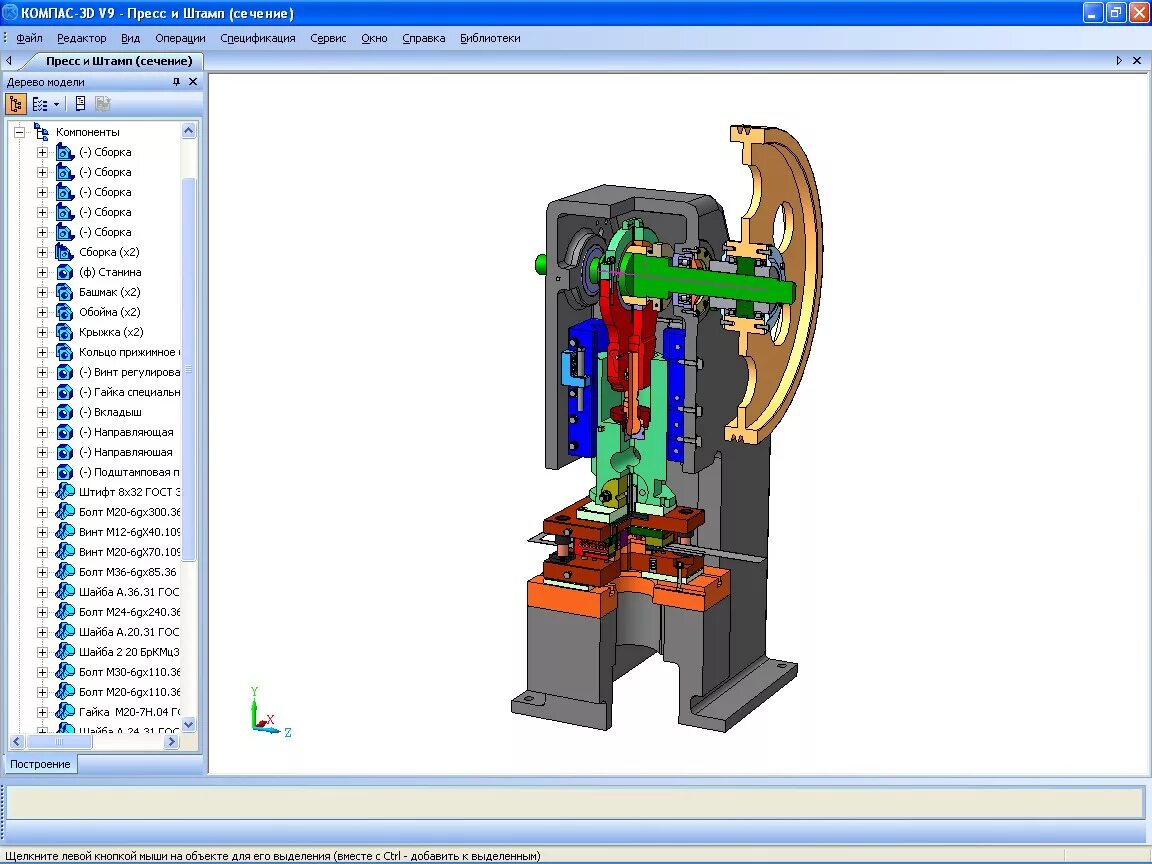The height and width of the screenshot is (864, 1152).
Task: Select Болт М36-6gx85.36 tree item
Action: (x=128, y=572)
